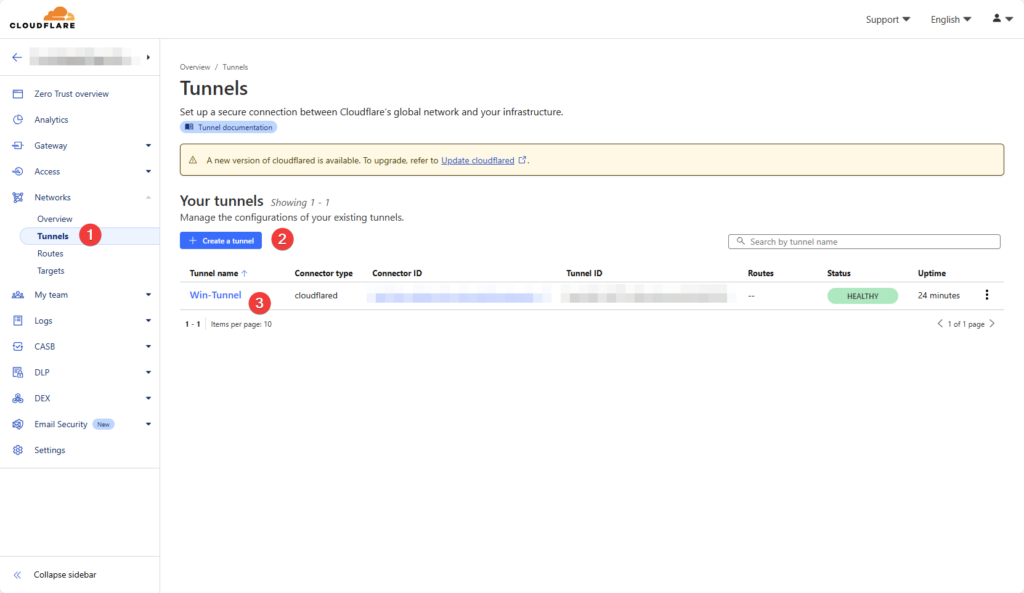The image size is (1024, 593).
Task: Expand the Gateway menu arrow
Action: click(x=148, y=146)
